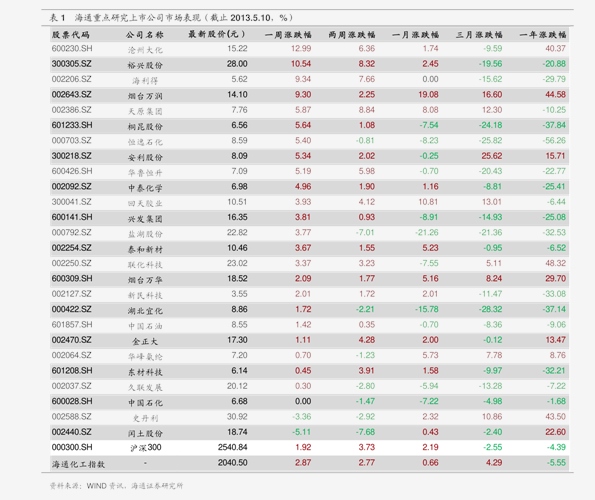Click the 沪深300 index name
The width and height of the screenshot is (595, 500).
tap(146, 448)
